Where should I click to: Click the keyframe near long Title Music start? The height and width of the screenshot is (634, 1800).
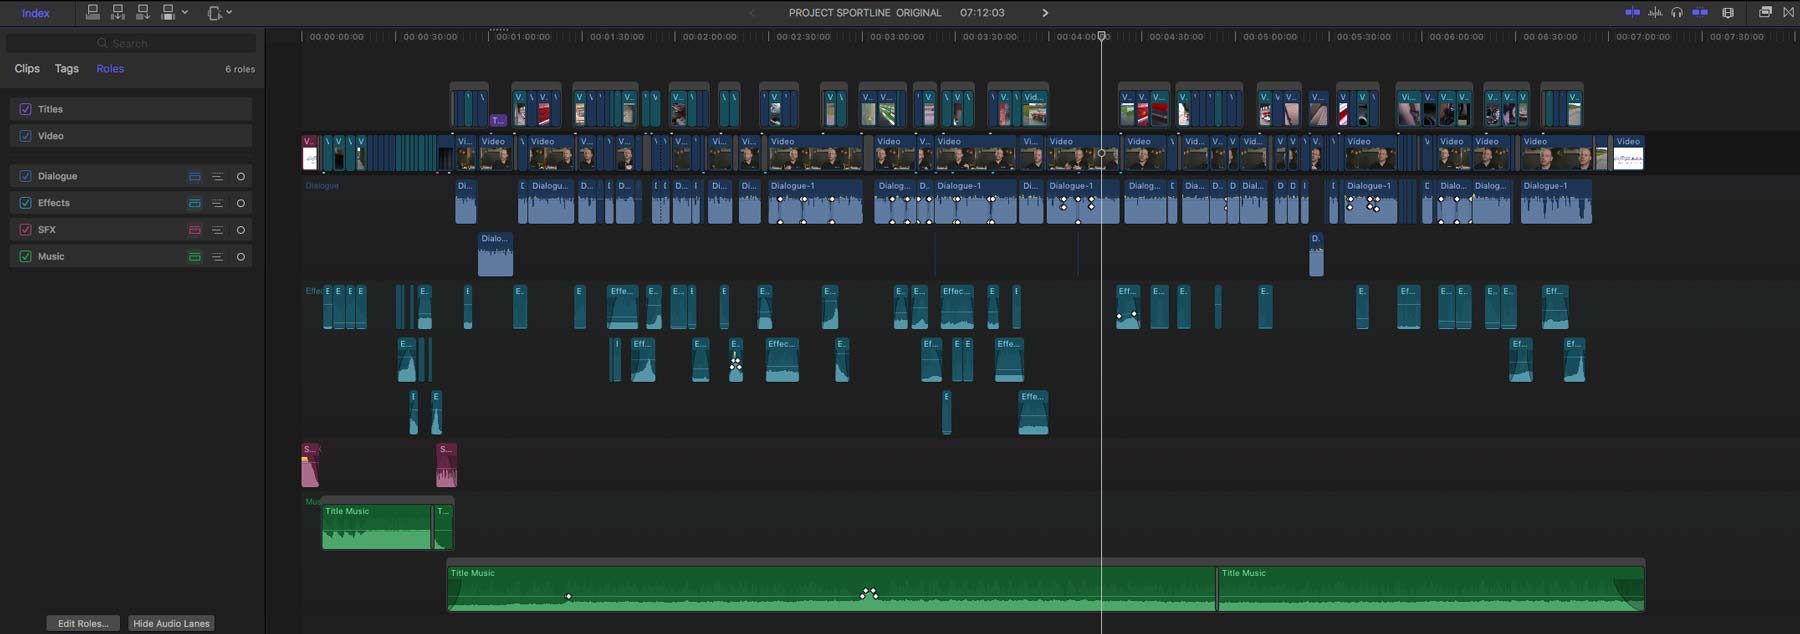coord(569,597)
